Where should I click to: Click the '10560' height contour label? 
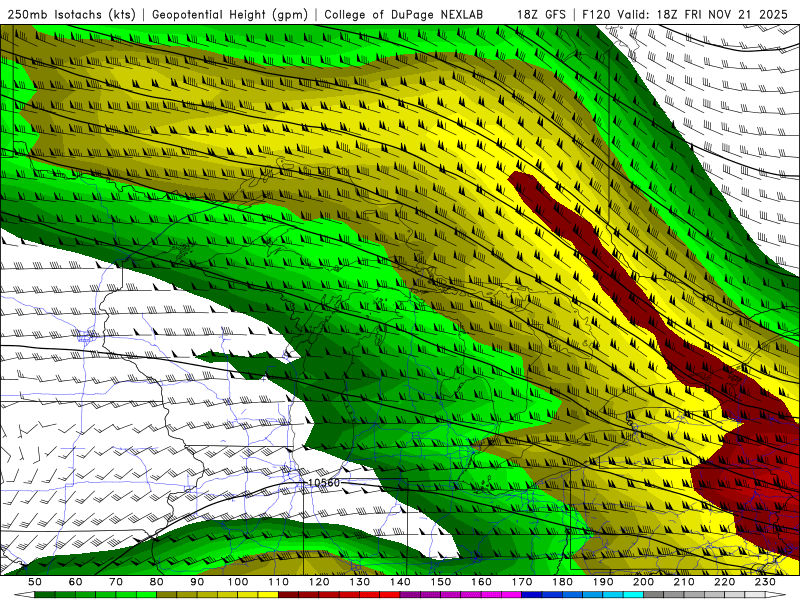tap(323, 483)
